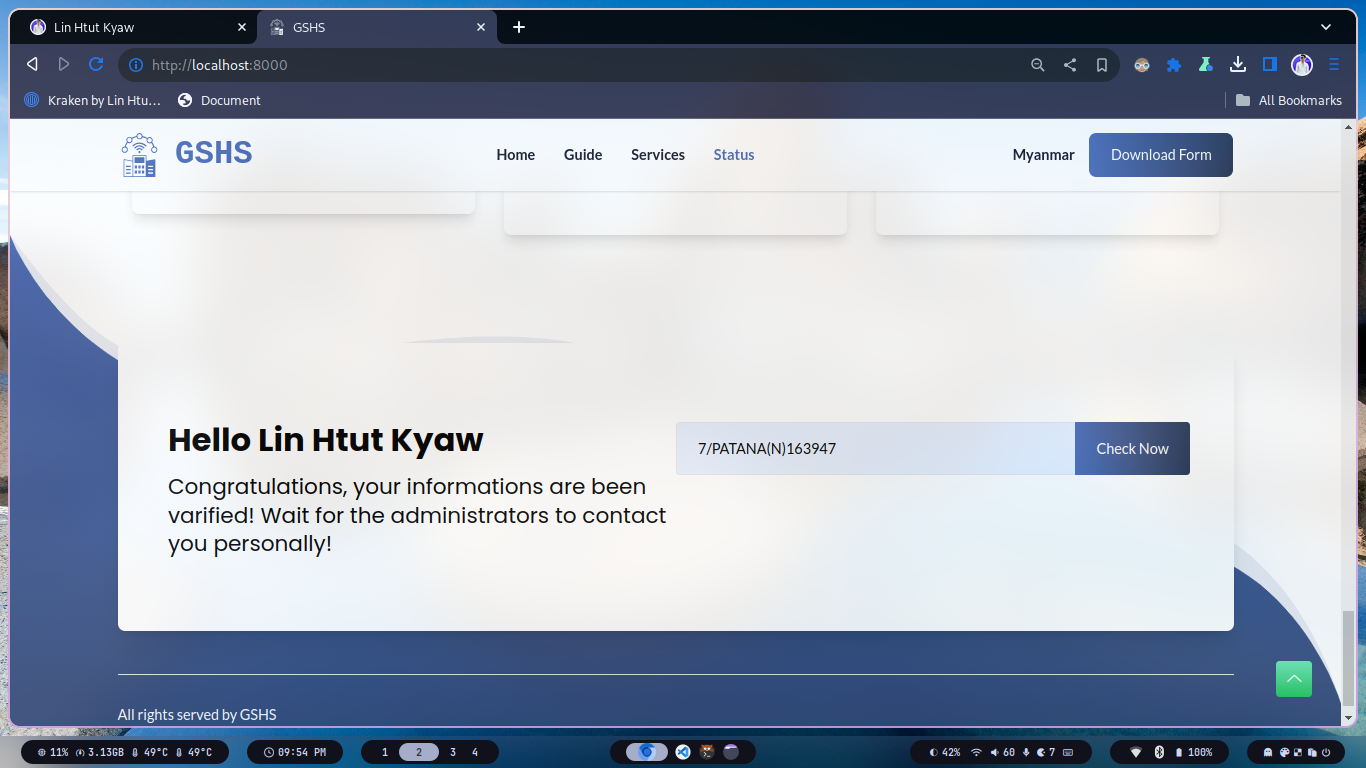
Task: Open the Home nav link
Action: 516,155
